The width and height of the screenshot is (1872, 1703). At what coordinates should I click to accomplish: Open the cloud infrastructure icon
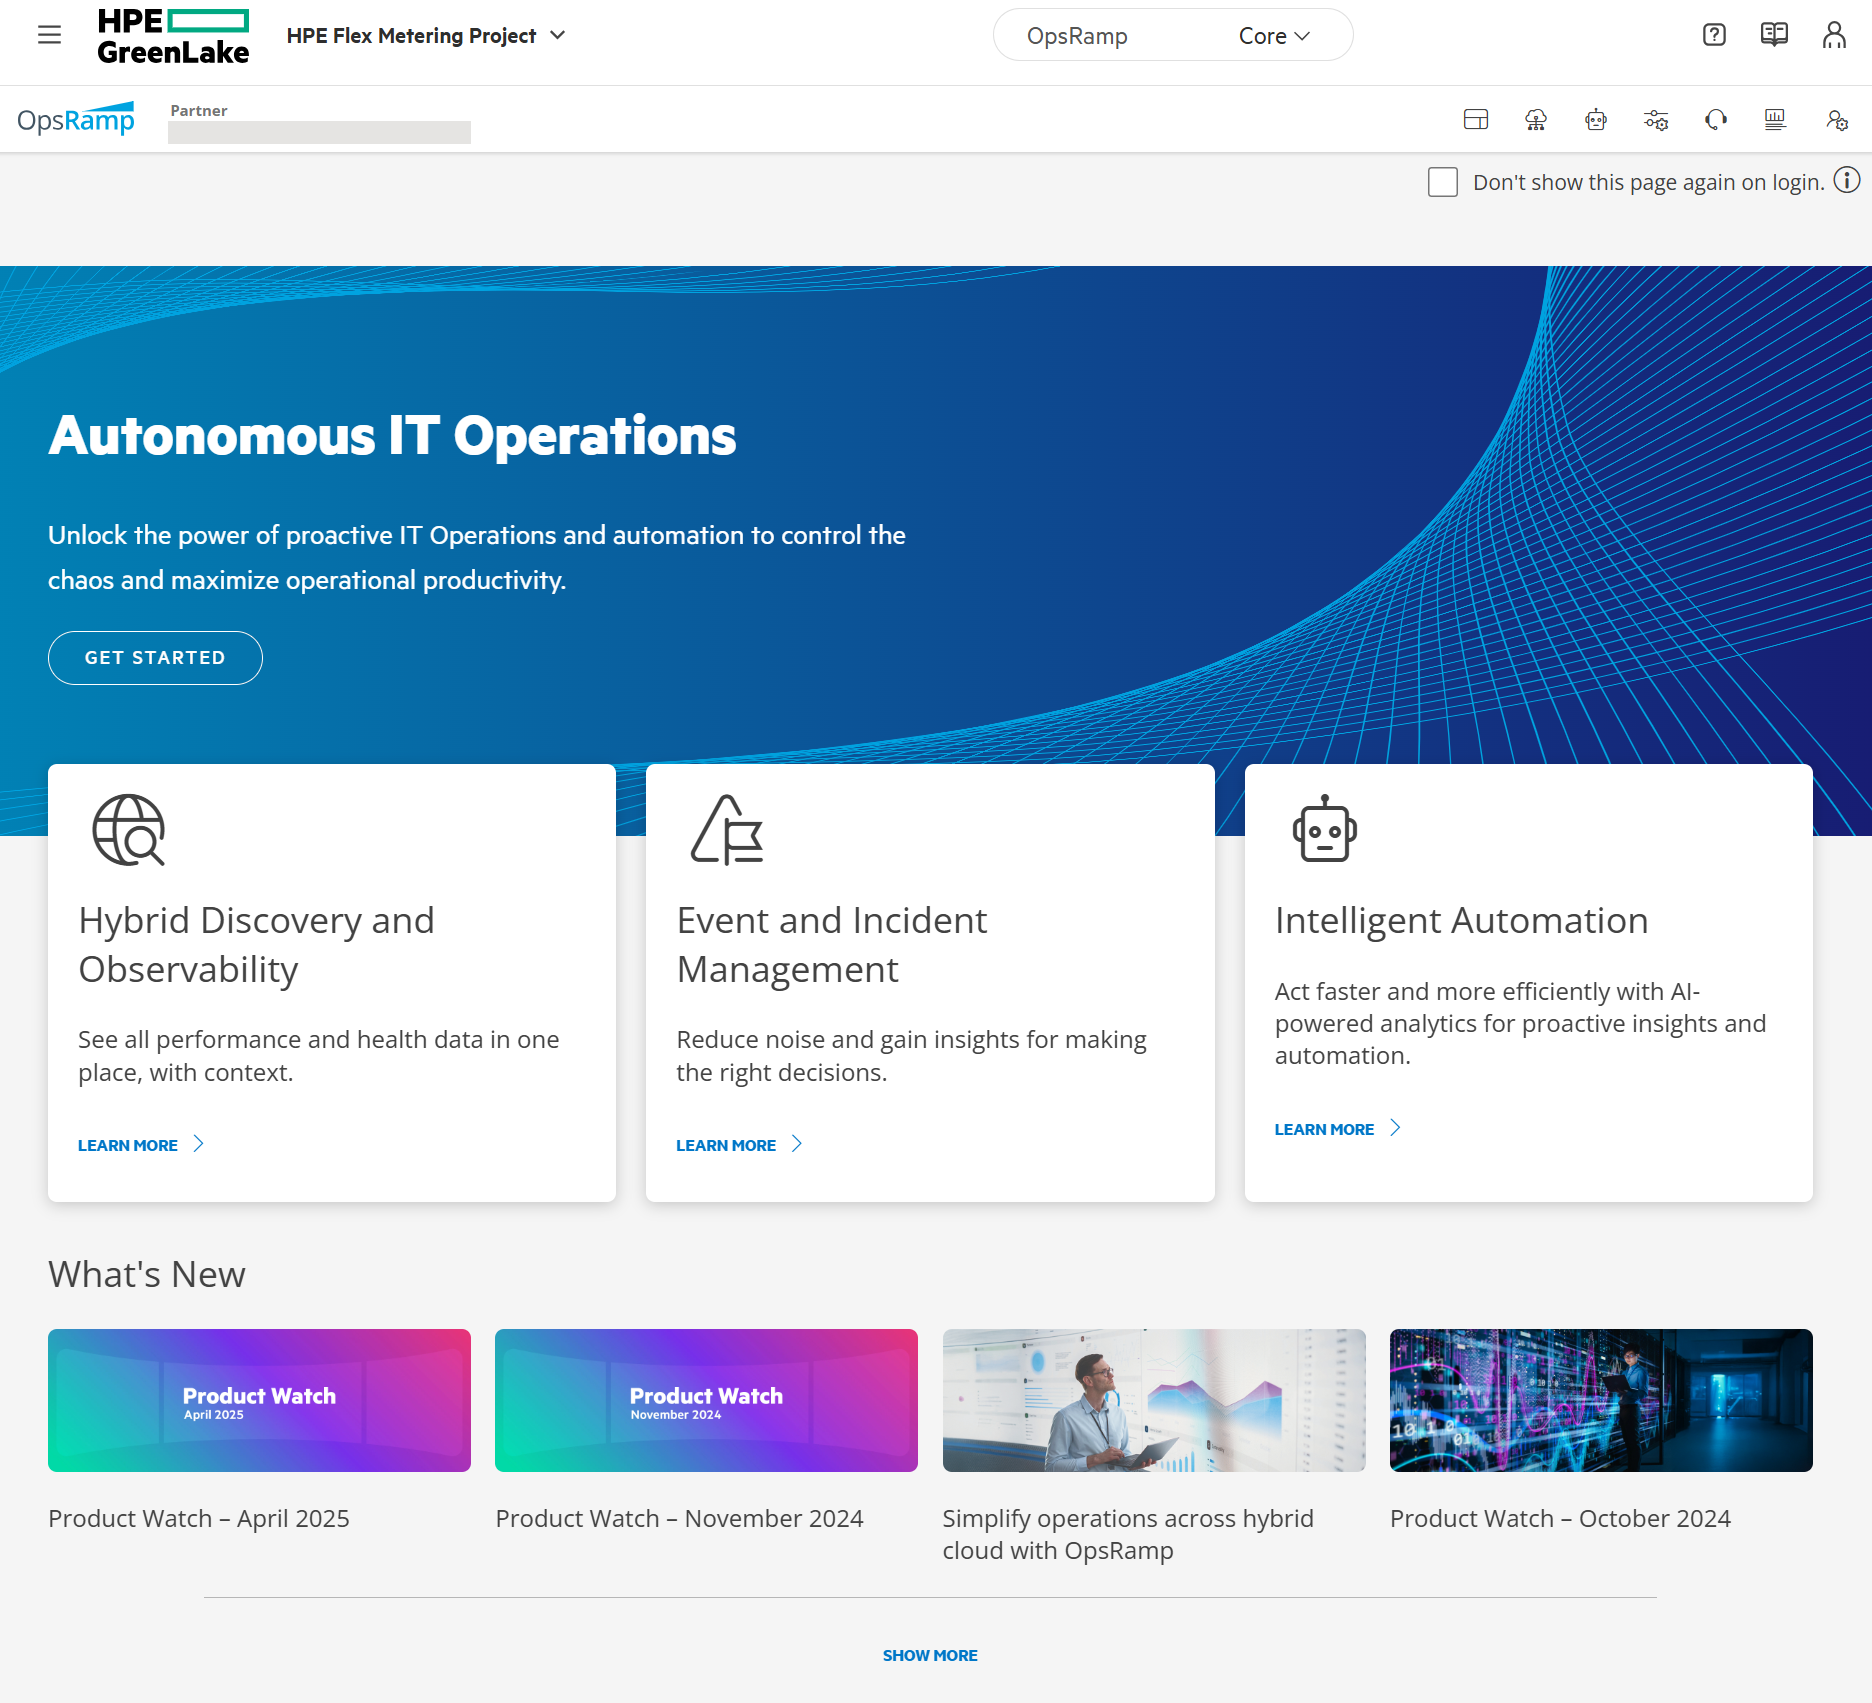[x=1536, y=120]
